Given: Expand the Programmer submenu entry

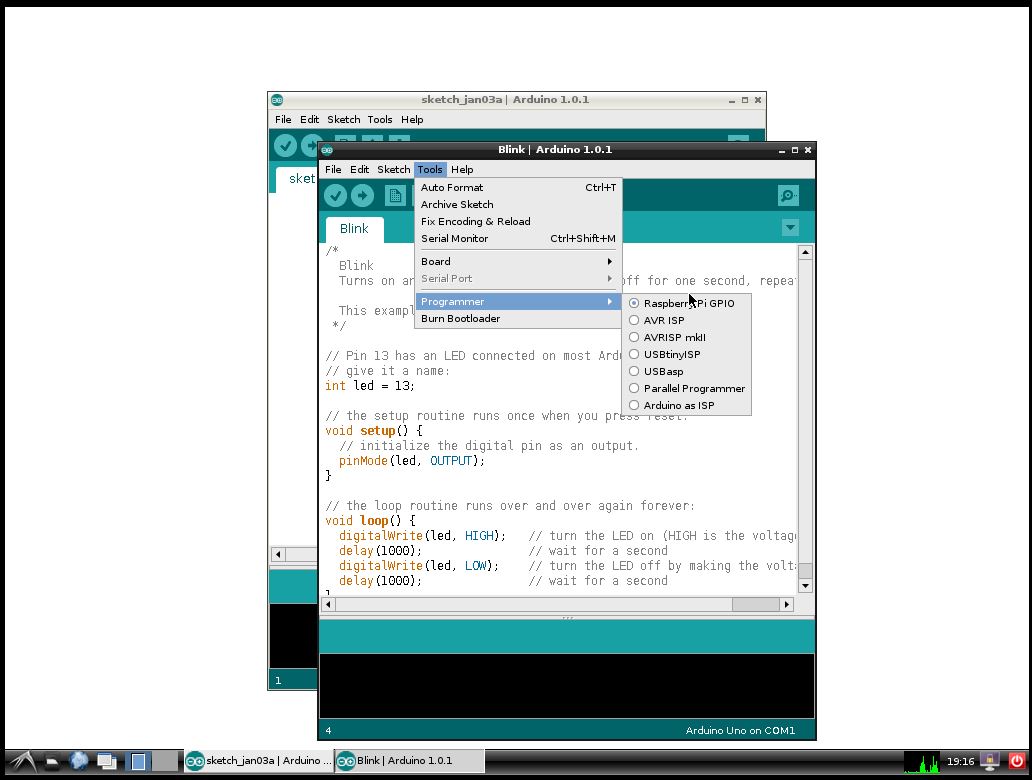Looking at the screenshot, I should click(x=517, y=302).
